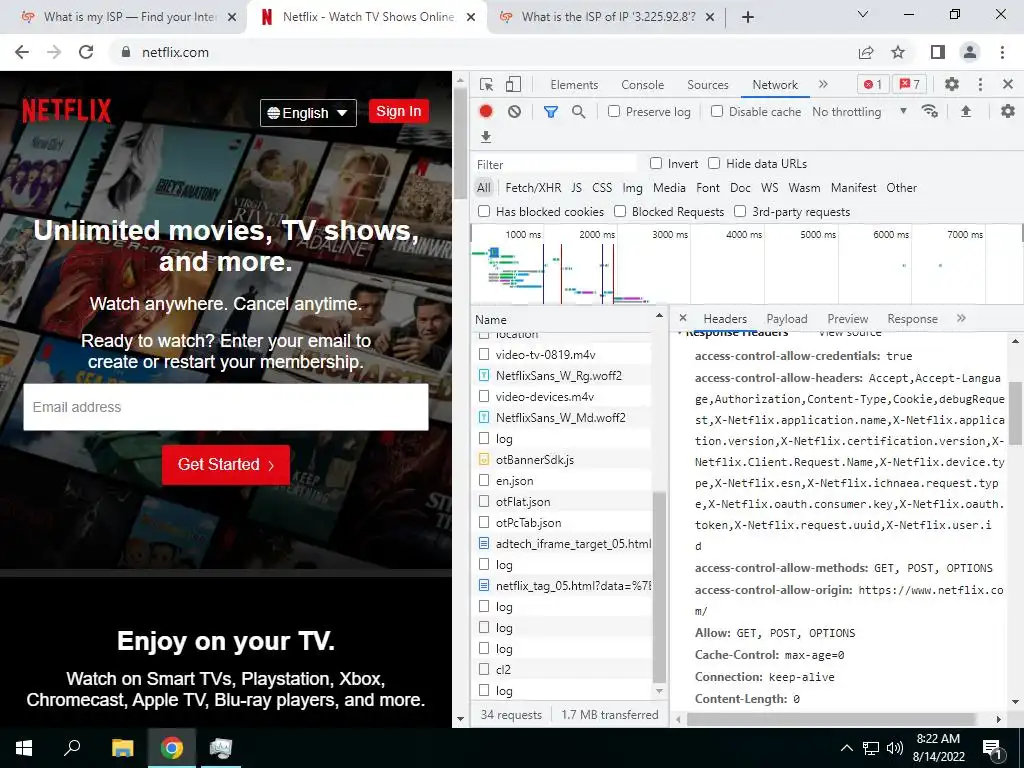The width and height of the screenshot is (1024, 768).
Task: Bookmark this page with star icon
Action: point(898,52)
